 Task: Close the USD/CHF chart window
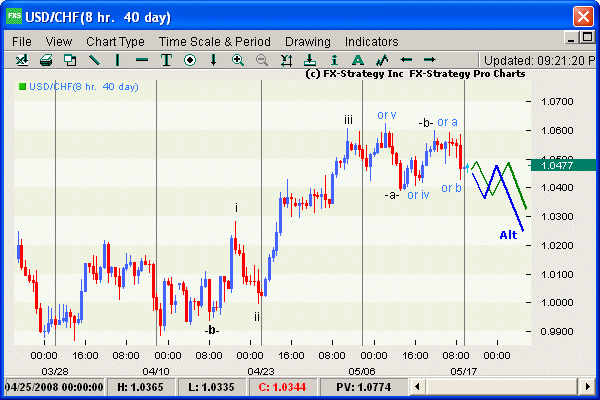[583, 17]
